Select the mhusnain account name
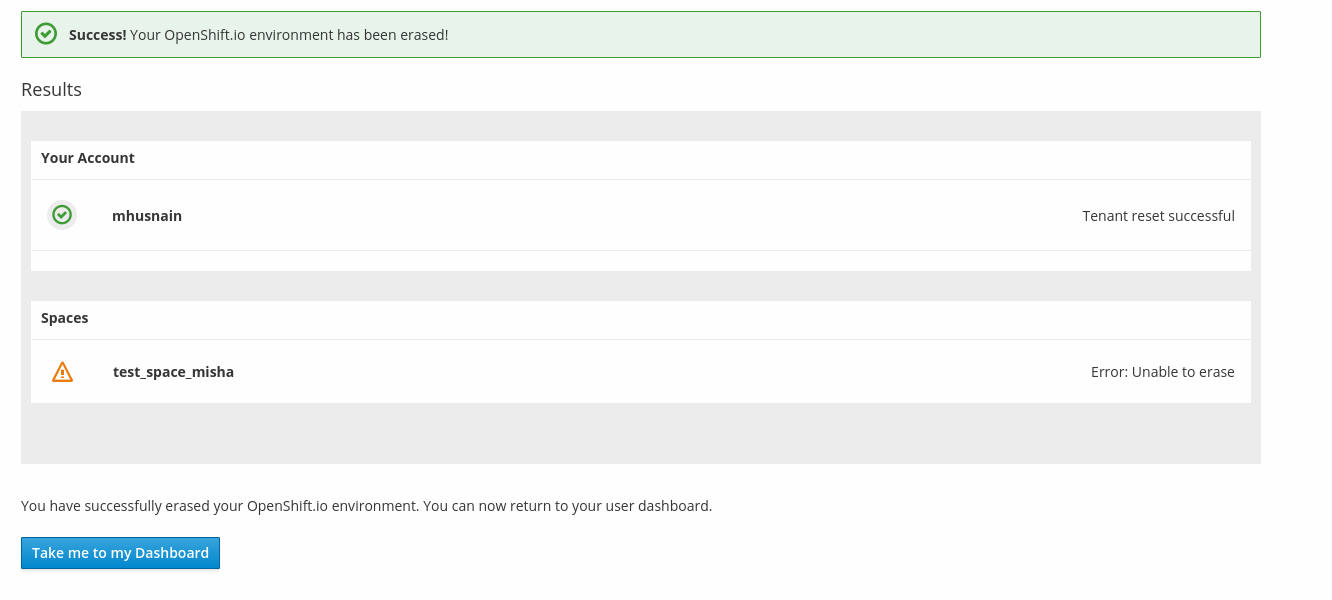 (x=146, y=215)
